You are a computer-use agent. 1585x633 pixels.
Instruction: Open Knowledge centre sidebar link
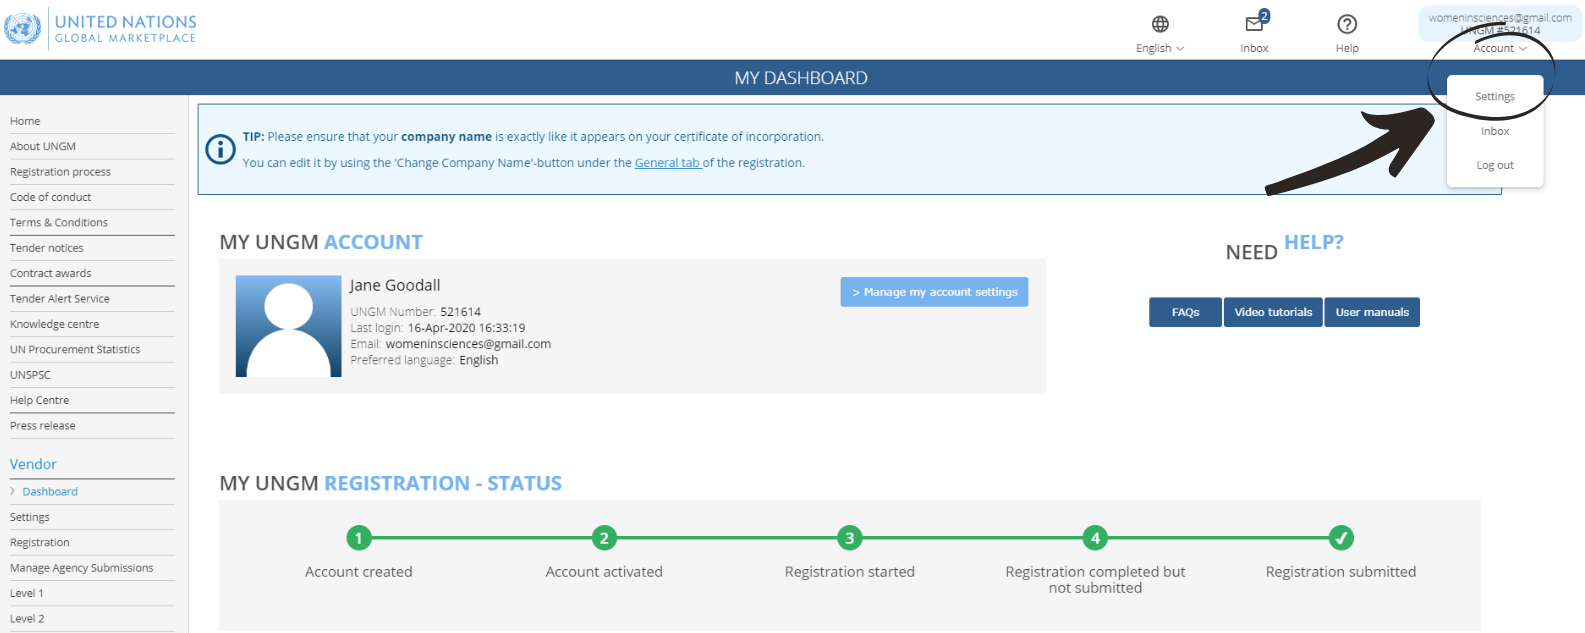coord(55,324)
